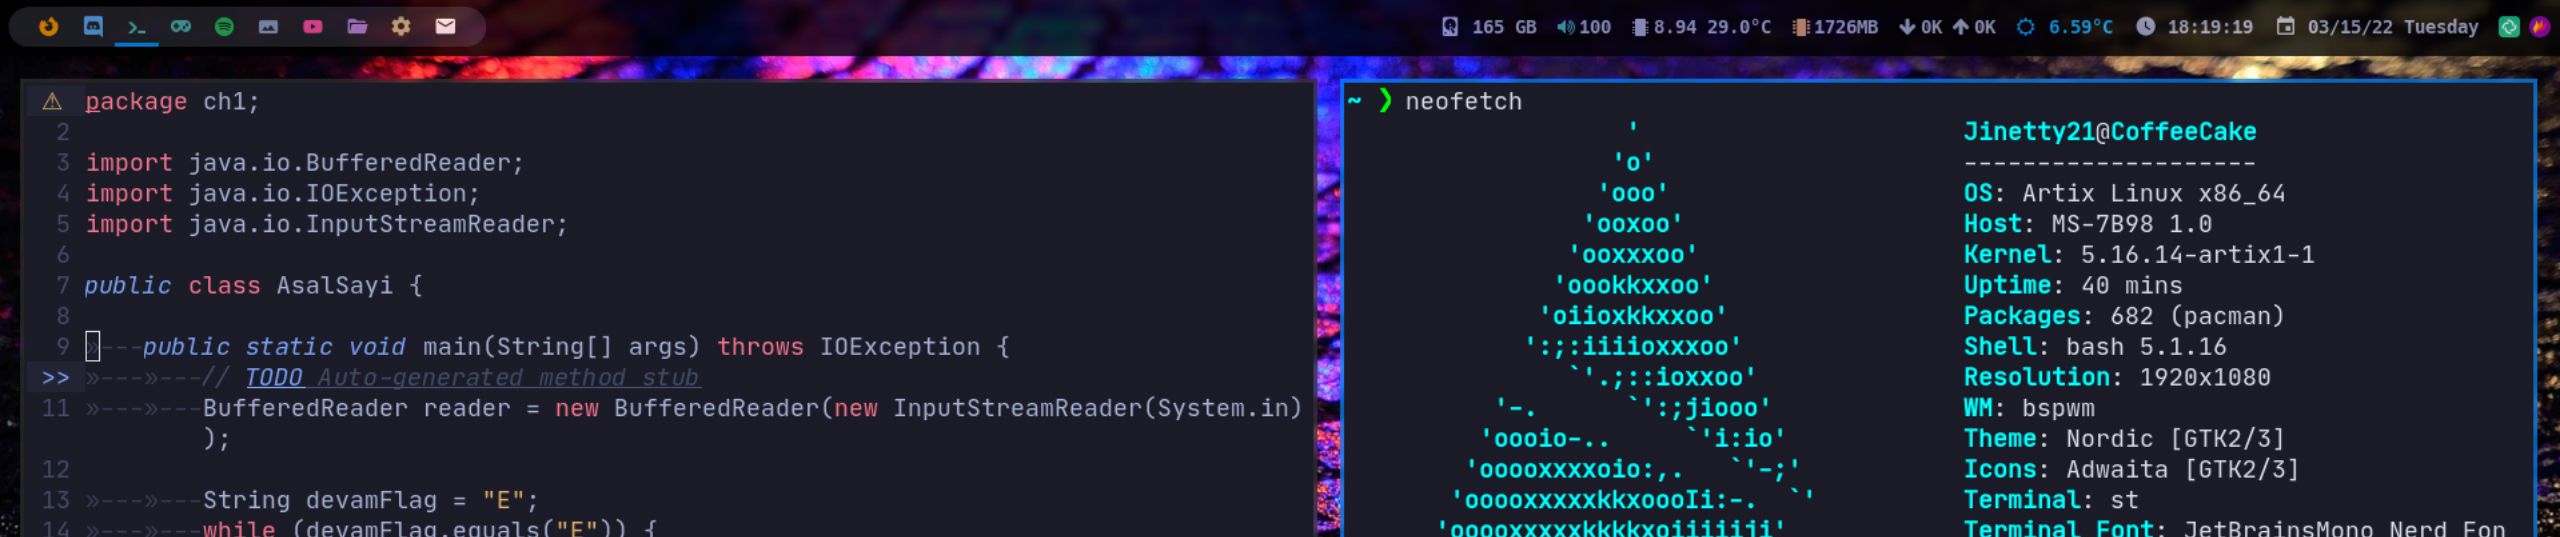Open the pink video player icon
This screenshot has width=2560, height=537.
(313, 27)
